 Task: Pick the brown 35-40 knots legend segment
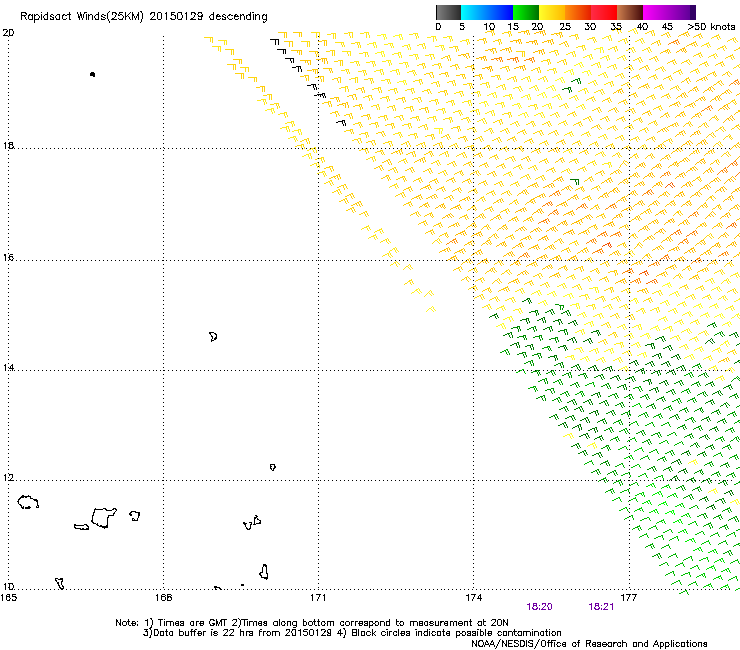click(630, 12)
